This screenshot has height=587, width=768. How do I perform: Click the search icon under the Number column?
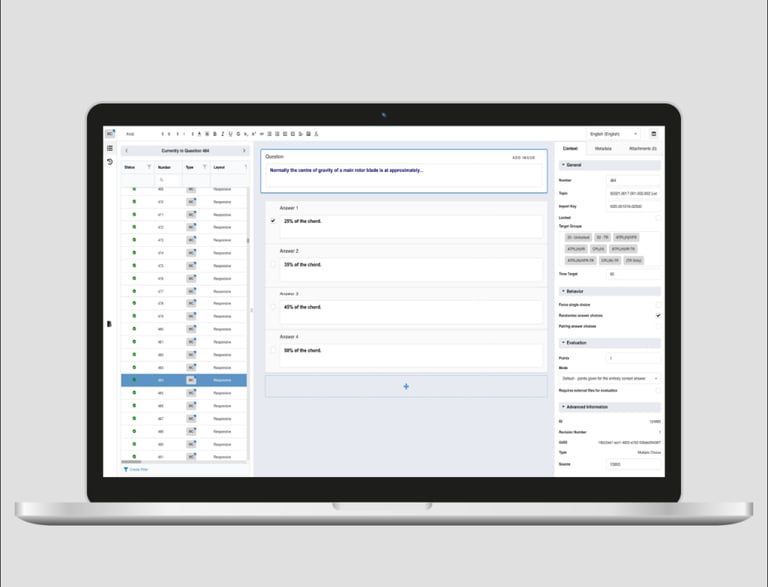pyautogui.click(x=162, y=180)
